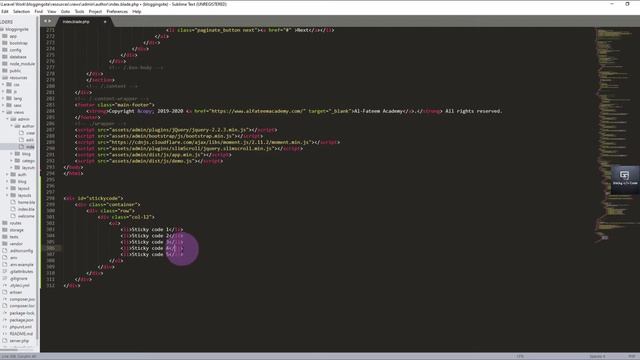Expand the auth folder arrow

pos(7,175)
